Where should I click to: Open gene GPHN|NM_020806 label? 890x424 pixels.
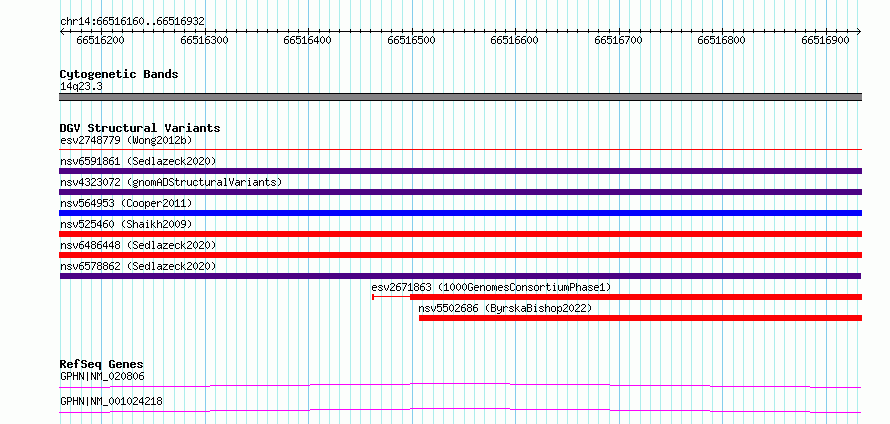tap(103, 376)
